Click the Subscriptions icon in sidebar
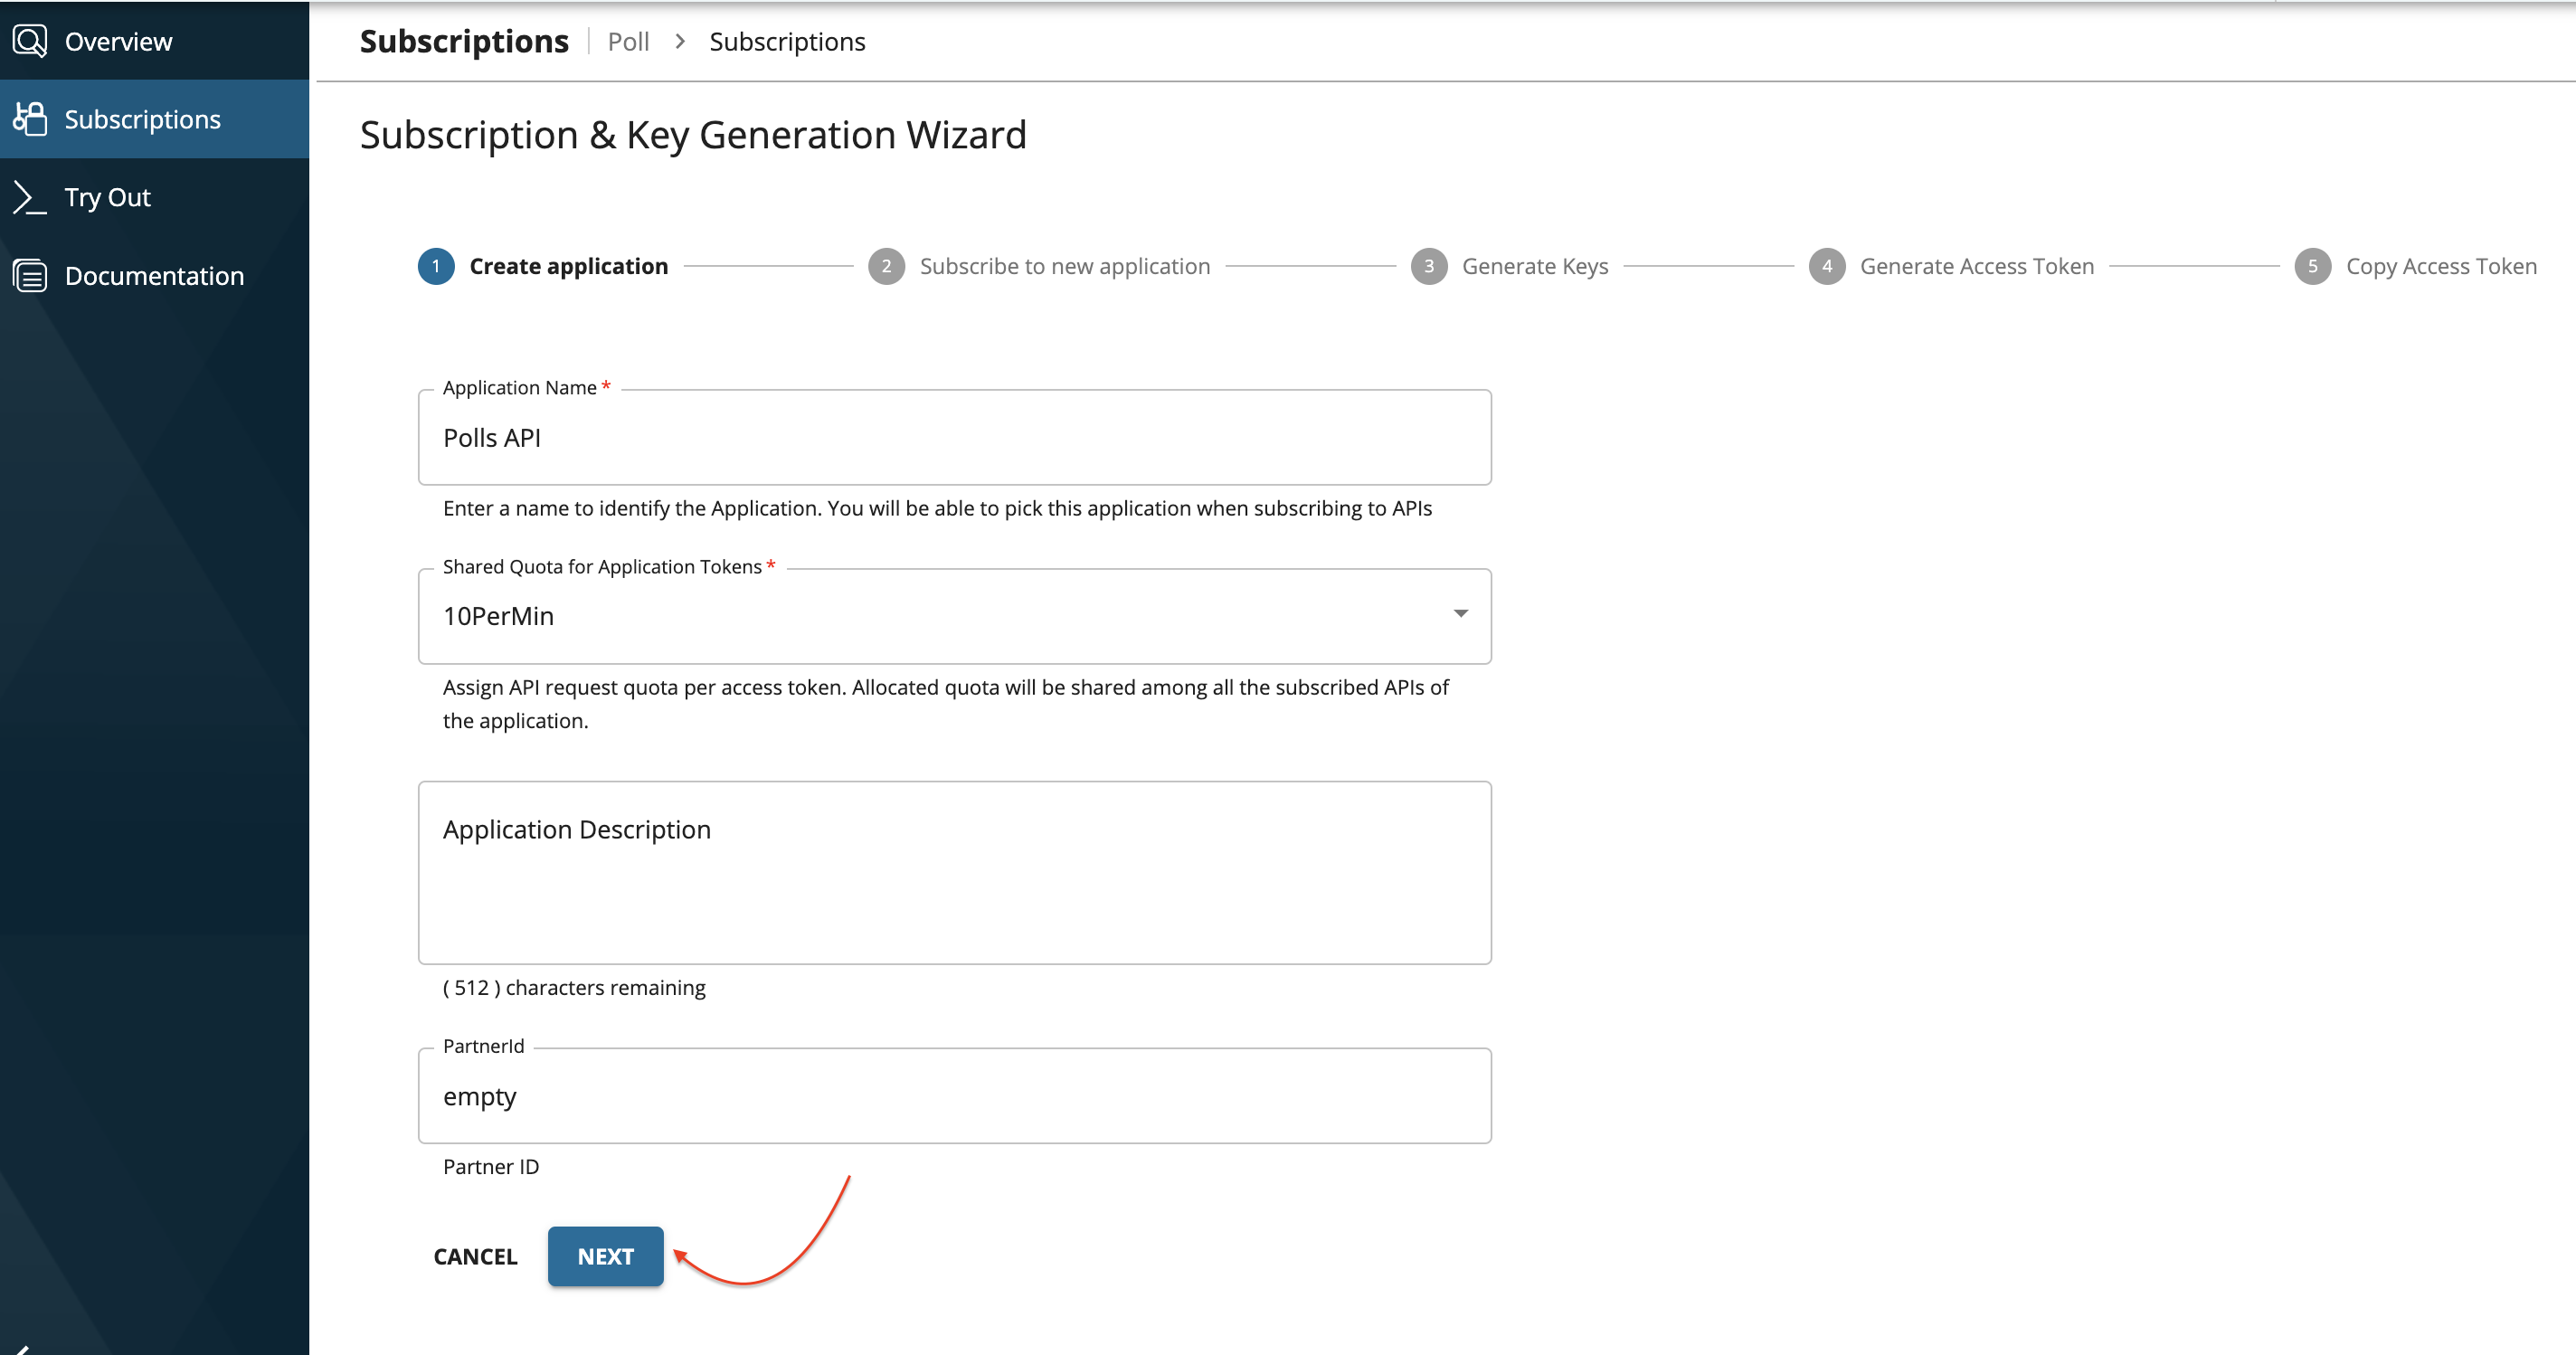The image size is (2576, 1355). [x=30, y=119]
